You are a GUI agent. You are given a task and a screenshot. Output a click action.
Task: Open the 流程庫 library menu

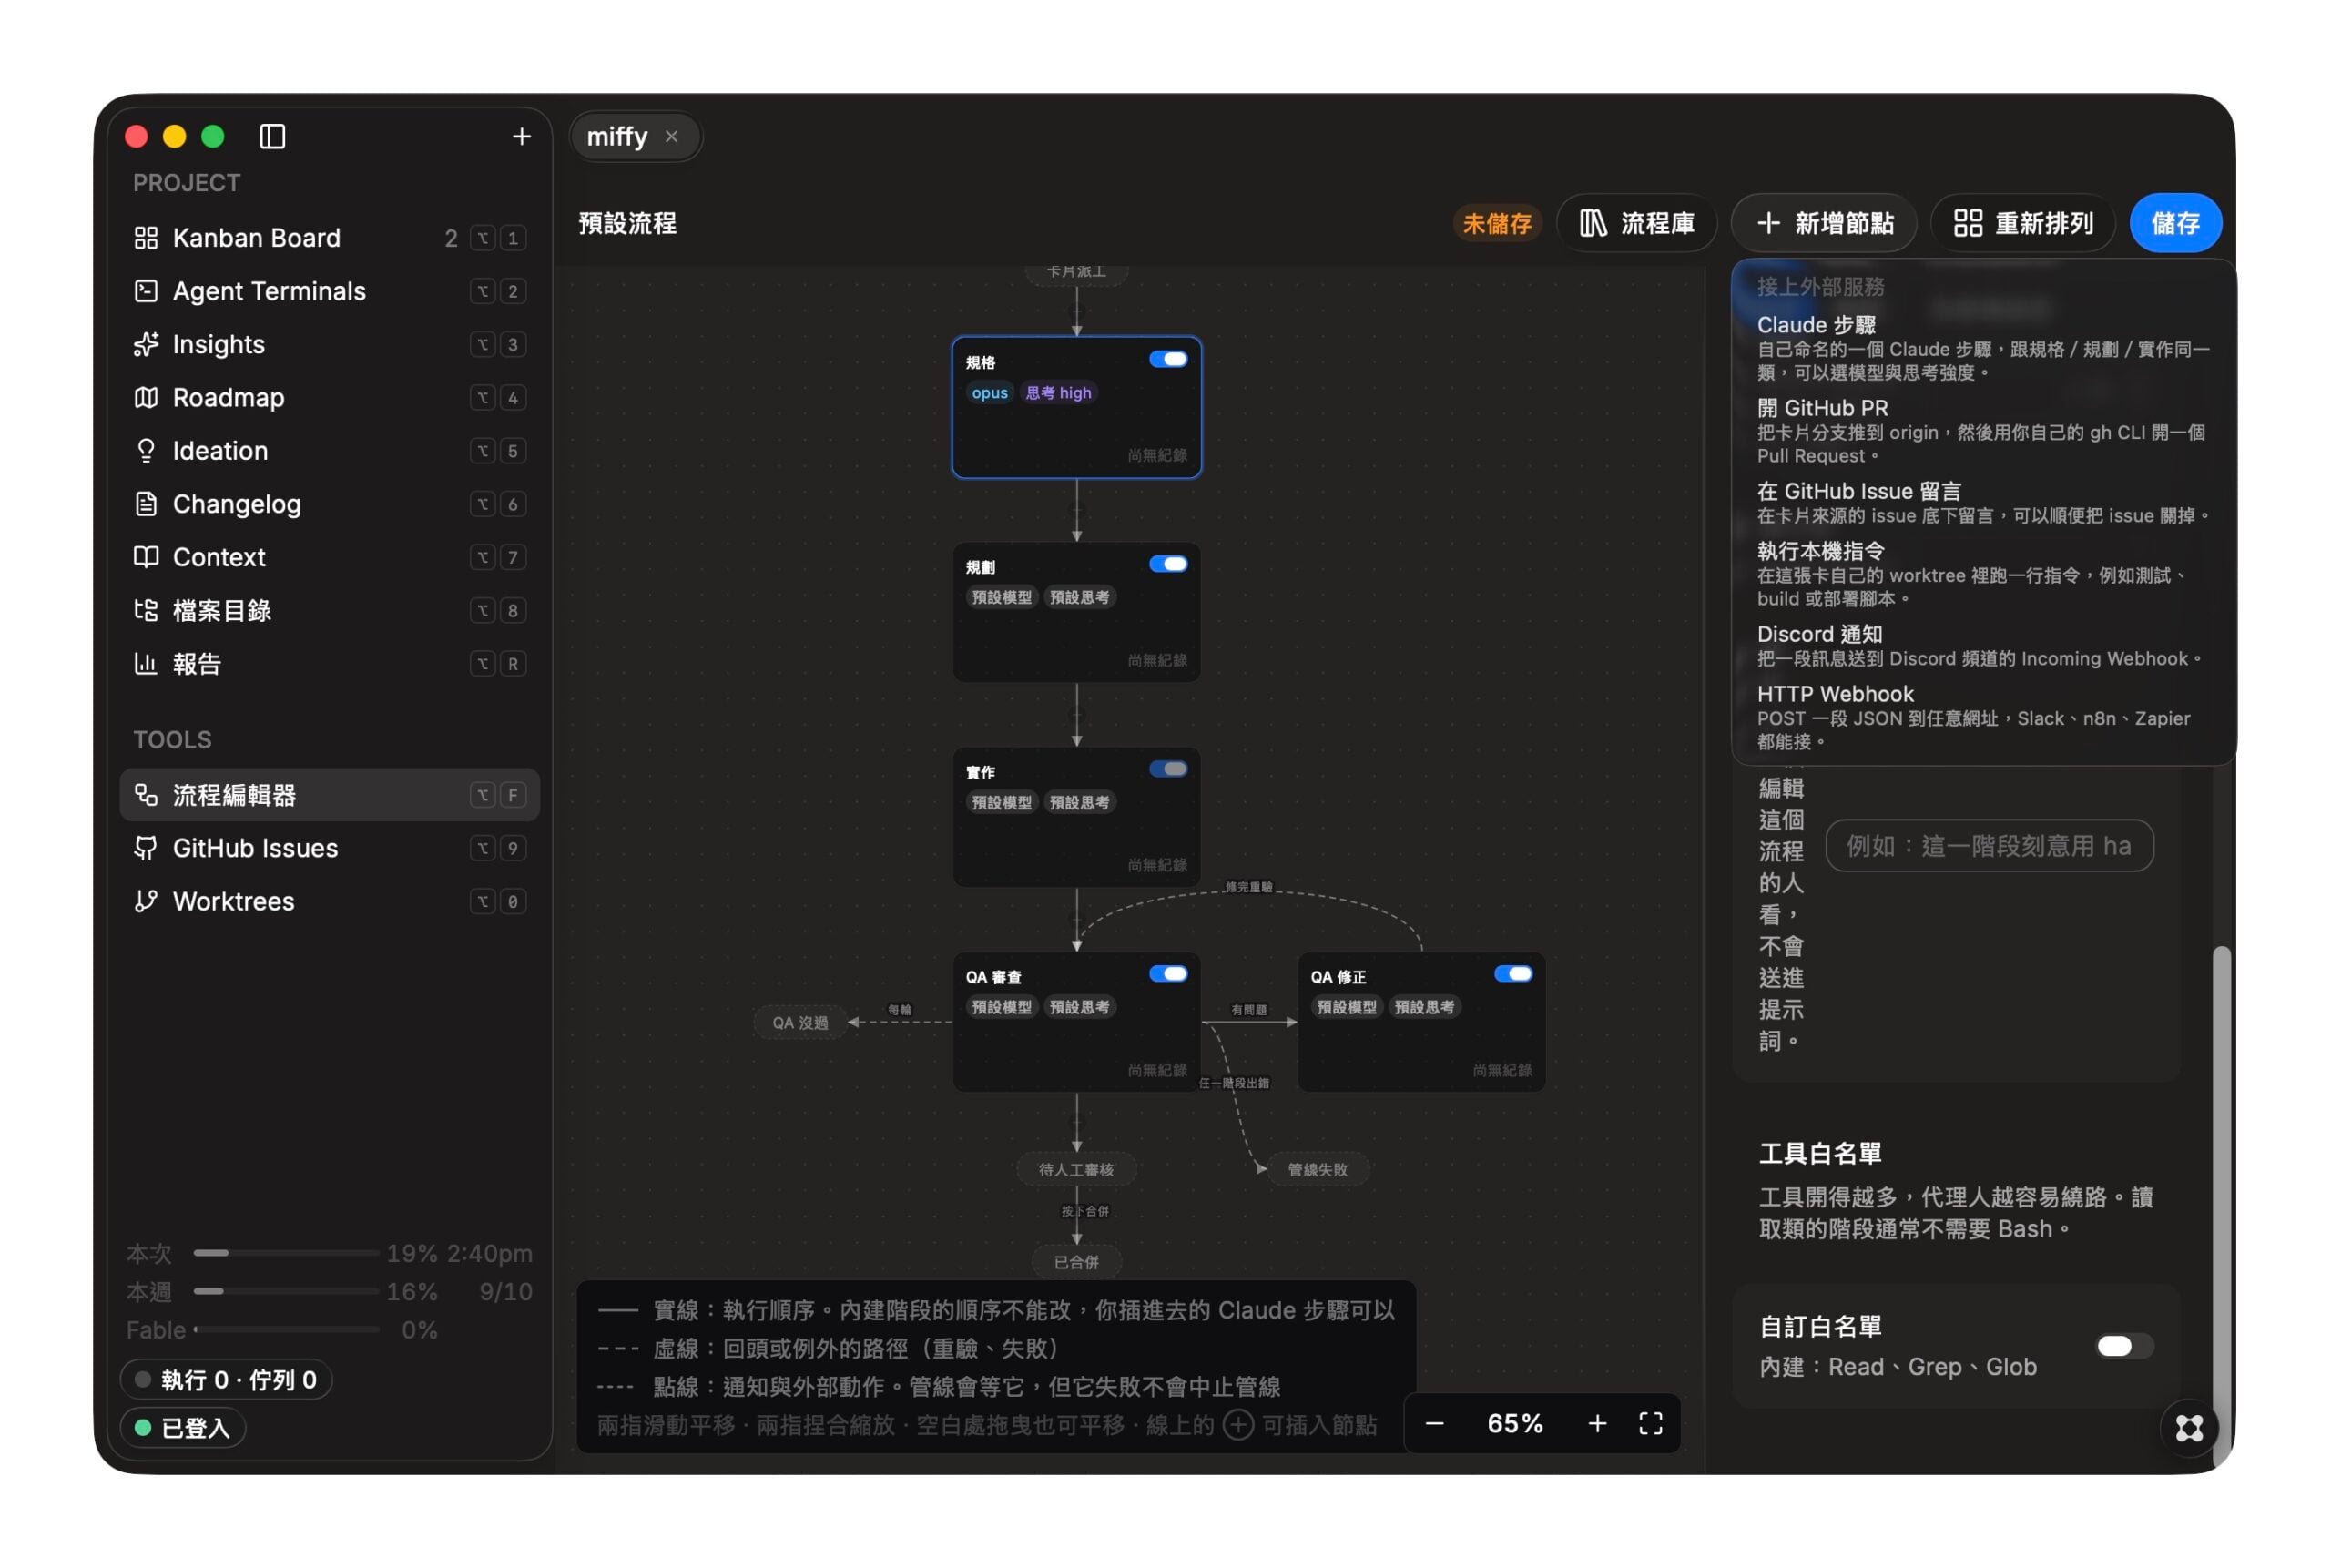(x=1637, y=223)
